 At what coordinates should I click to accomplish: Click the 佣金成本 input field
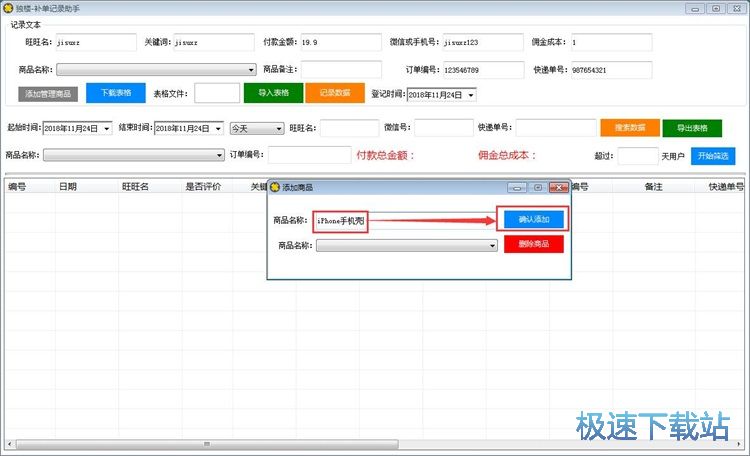click(611, 42)
